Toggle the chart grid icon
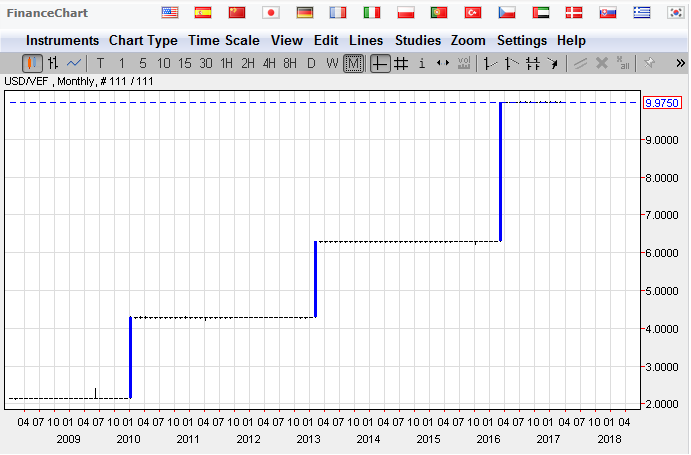691x455 pixels. (401, 64)
